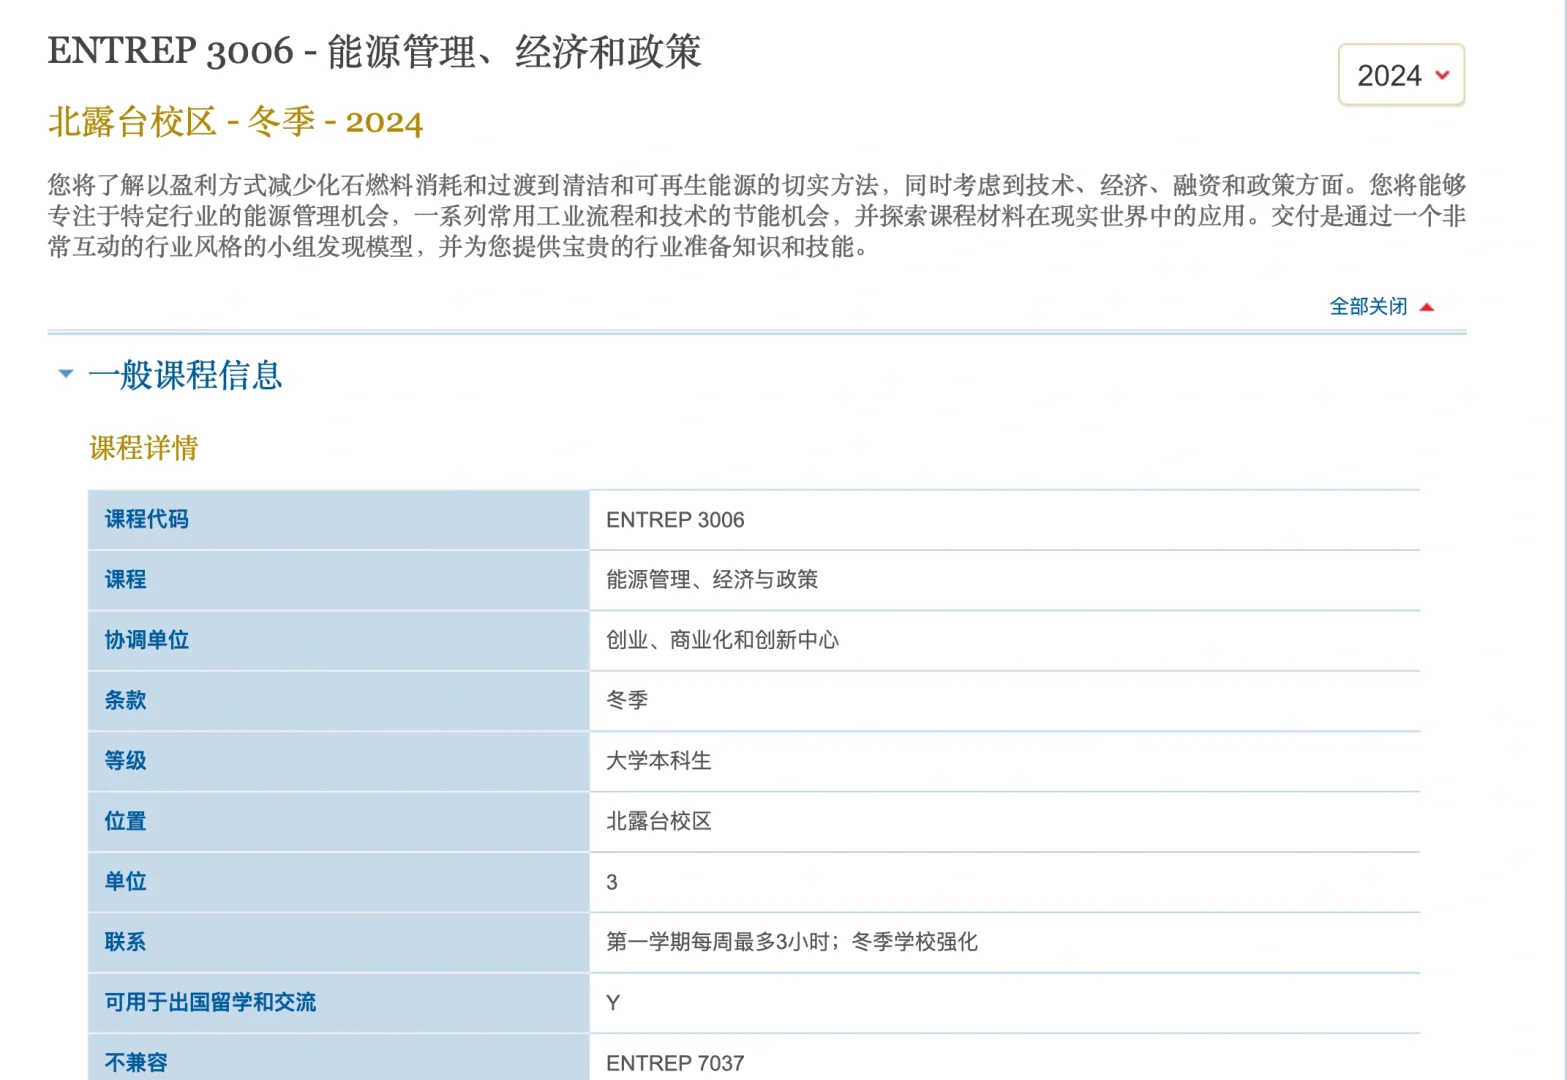Viewport: 1567px width, 1080px height.
Task: Select the subtitle 北露台校区 - 冬季 - 2024
Action: tap(235, 122)
